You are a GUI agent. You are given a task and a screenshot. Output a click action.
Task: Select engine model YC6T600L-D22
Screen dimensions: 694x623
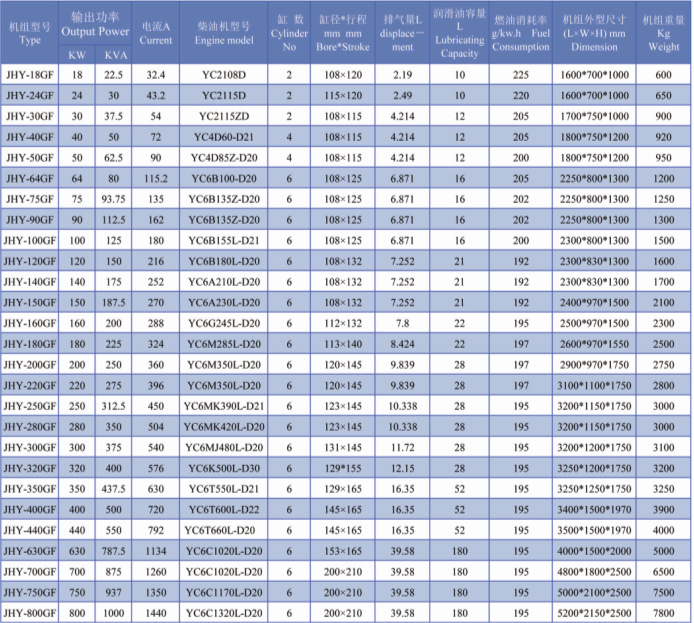click(x=224, y=510)
